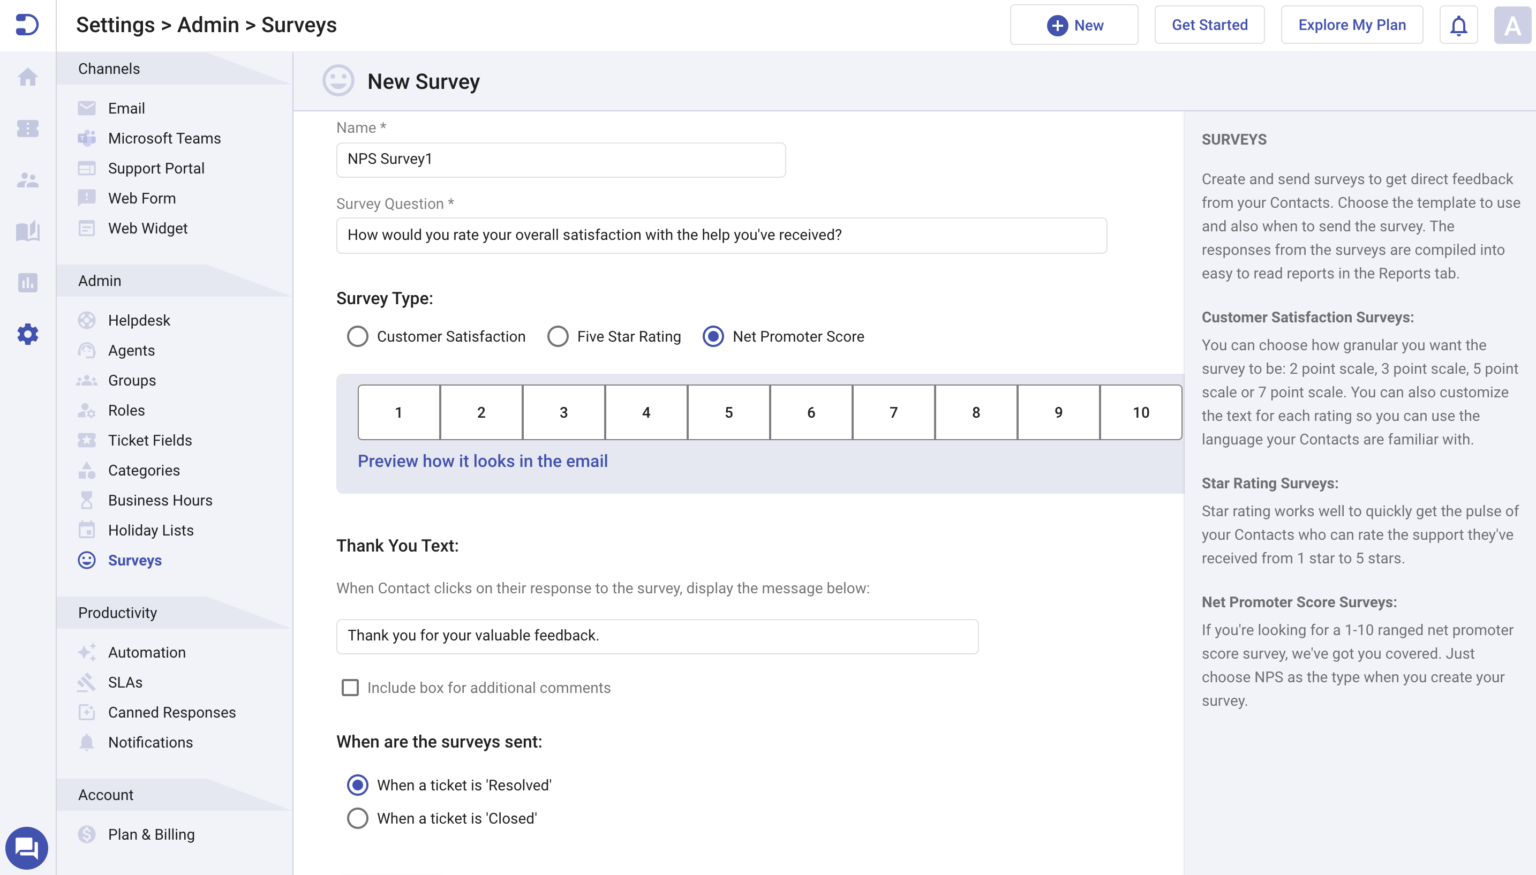Viewport: 1536px width, 875px height.
Task: Open the Reports chart icon
Action: click(27, 282)
